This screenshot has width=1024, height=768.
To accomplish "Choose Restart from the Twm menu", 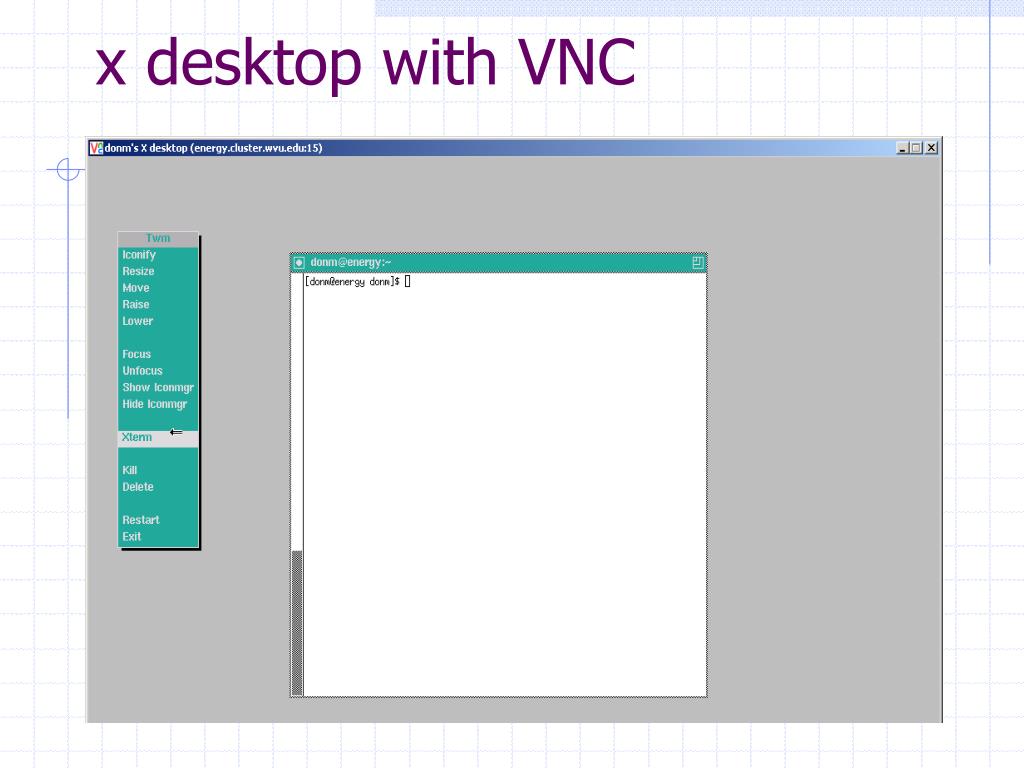I will click(158, 520).
